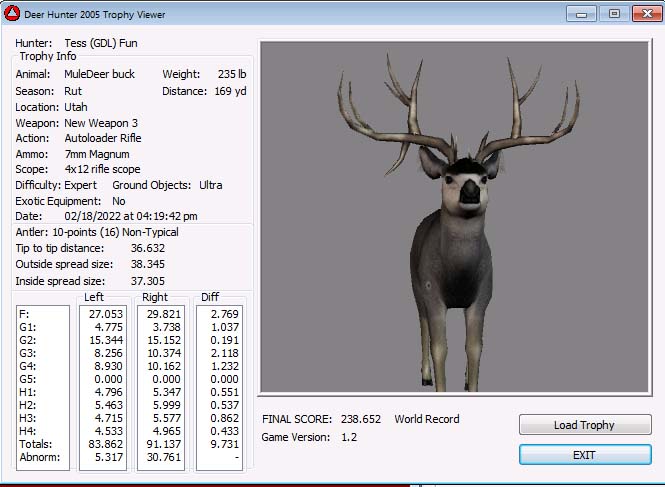Image resolution: width=665 pixels, height=487 pixels.
Task: Select the Right antler measurements list
Action: (x=161, y=387)
